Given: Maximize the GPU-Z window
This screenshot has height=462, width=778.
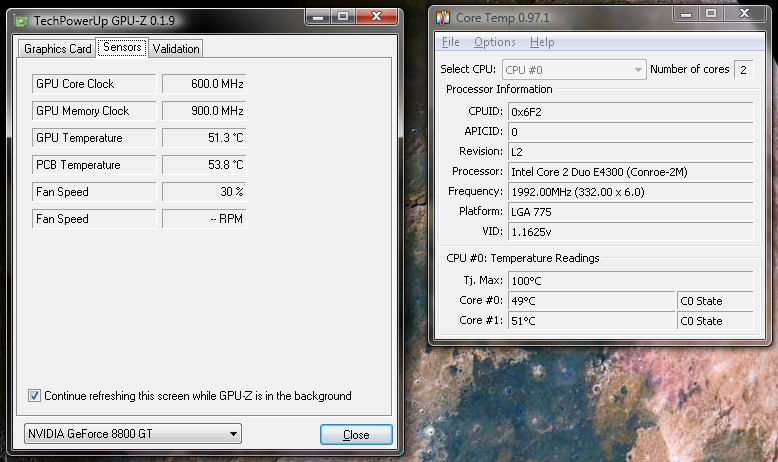Looking at the screenshot, I should (343, 17).
